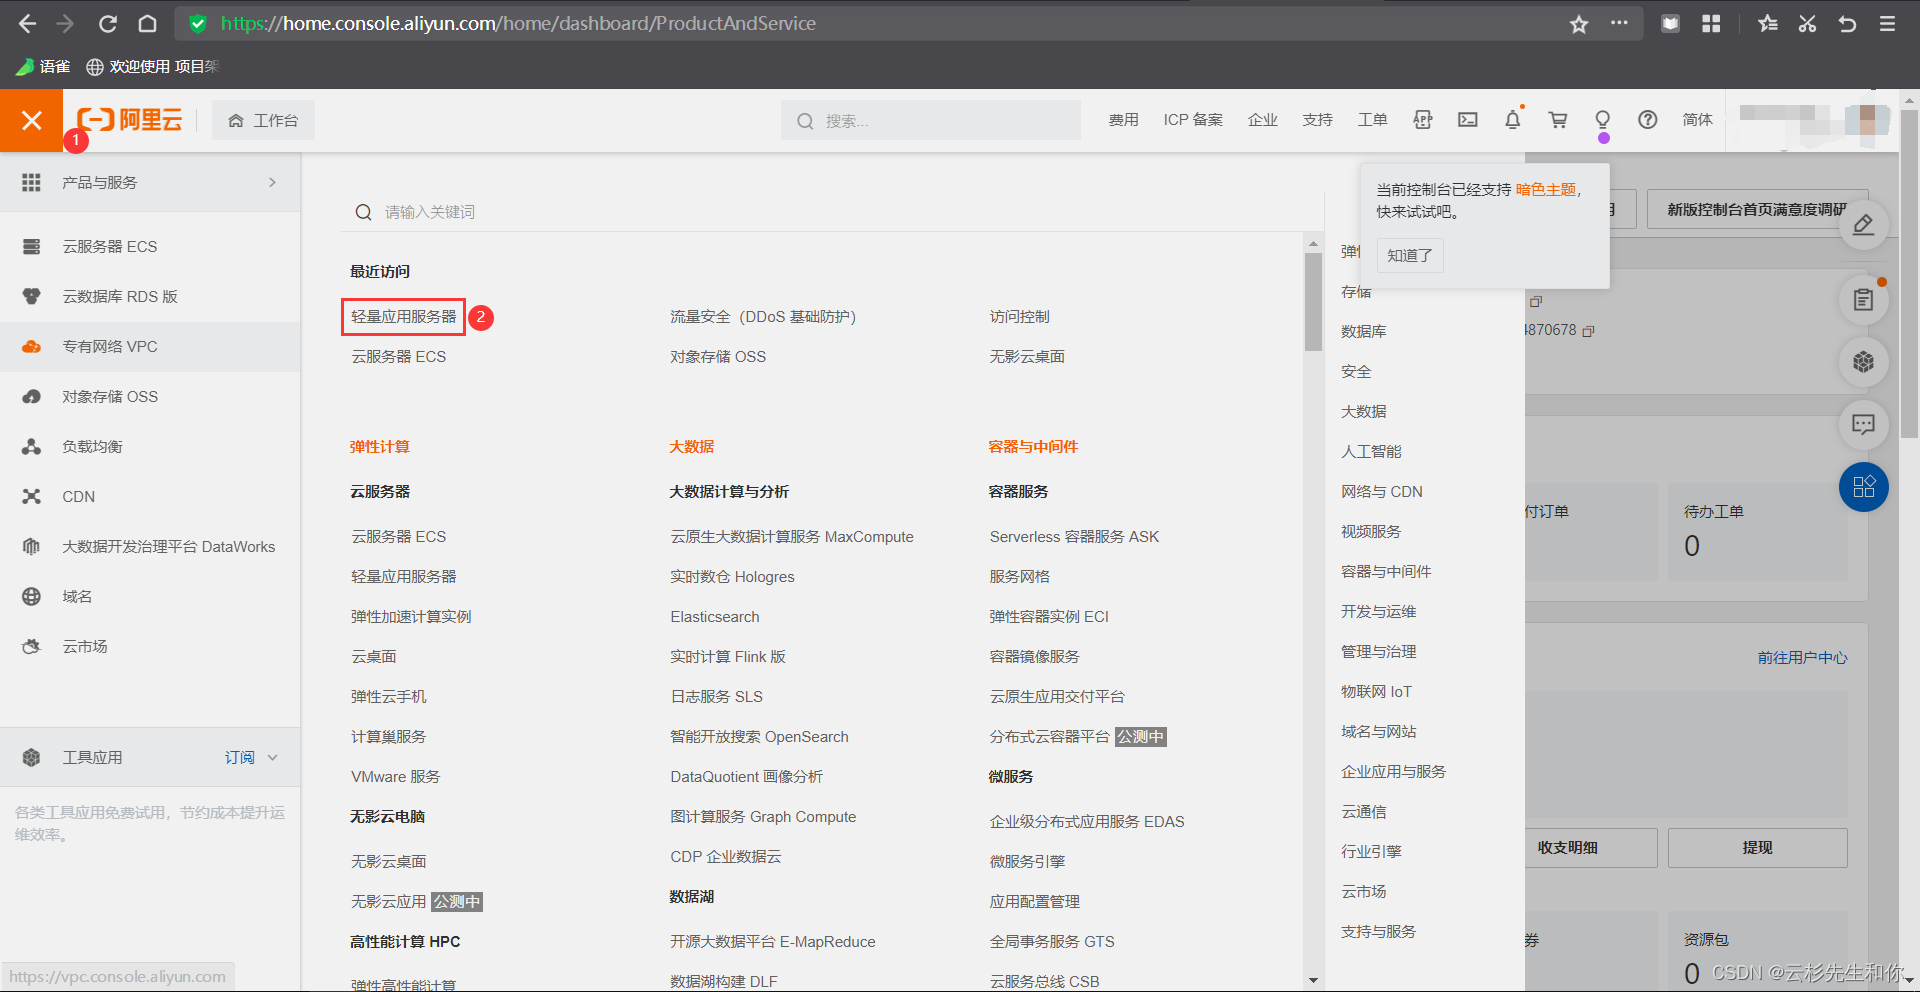Open the 暗色主题 link in the tooltip
The image size is (1920, 992).
click(x=1546, y=189)
